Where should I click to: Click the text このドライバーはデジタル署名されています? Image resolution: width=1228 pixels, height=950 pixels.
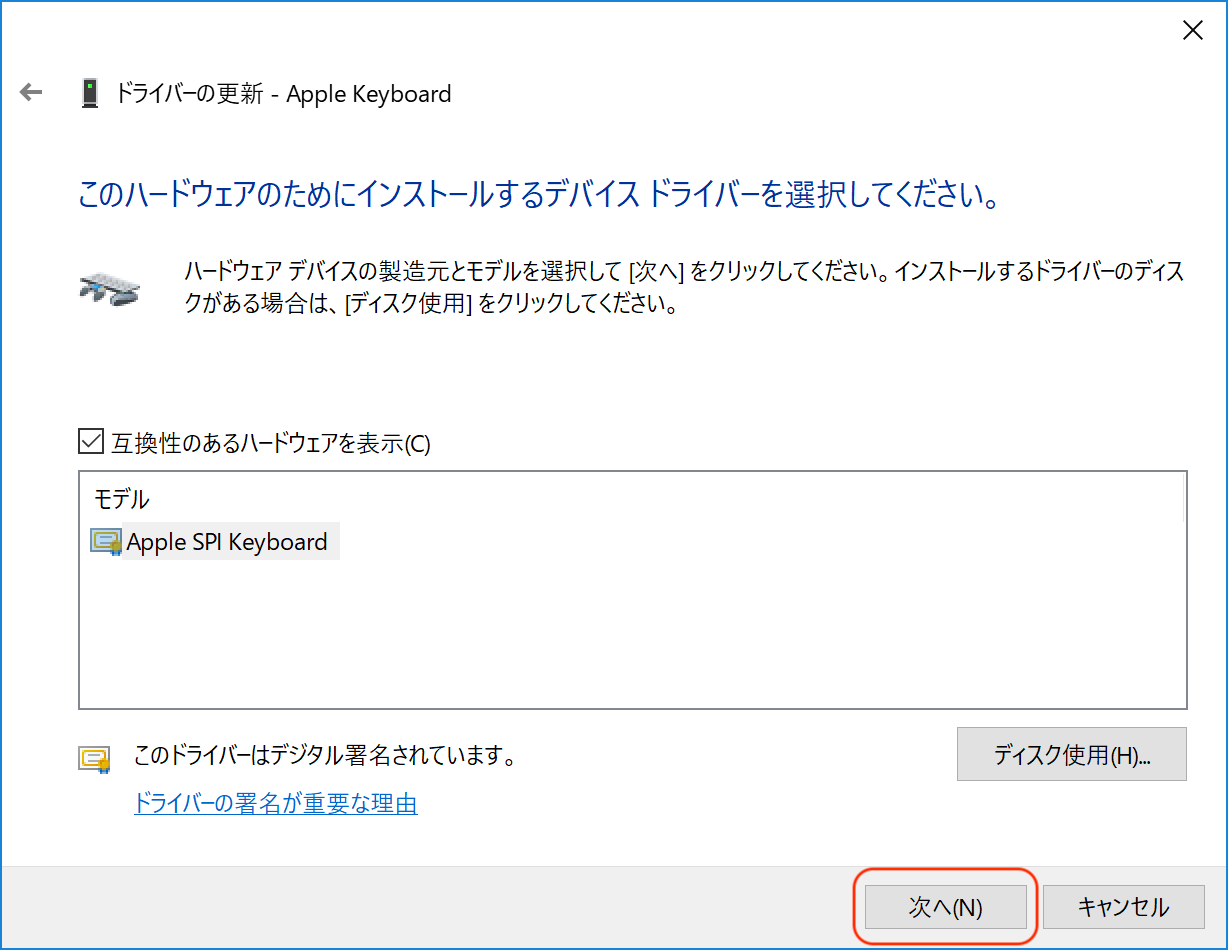click(x=325, y=755)
